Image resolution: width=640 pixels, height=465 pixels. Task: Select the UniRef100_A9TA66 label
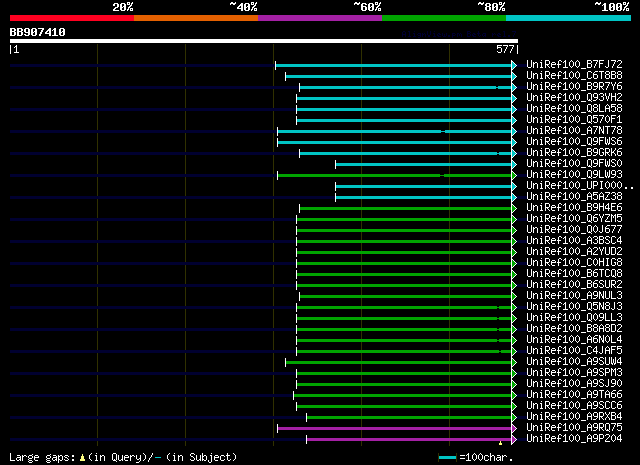pyautogui.click(x=574, y=395)
